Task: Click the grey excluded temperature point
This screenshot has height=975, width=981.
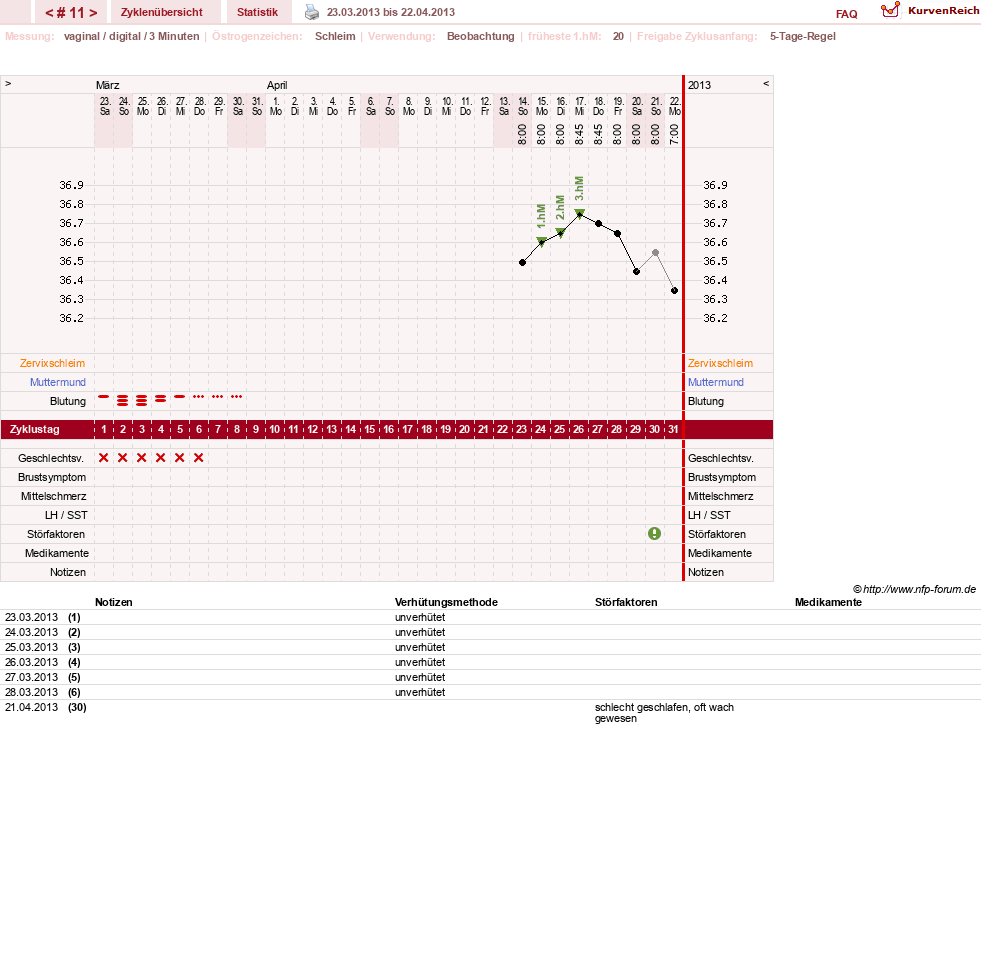Action: pyautogui.click(x=656, y=253)
